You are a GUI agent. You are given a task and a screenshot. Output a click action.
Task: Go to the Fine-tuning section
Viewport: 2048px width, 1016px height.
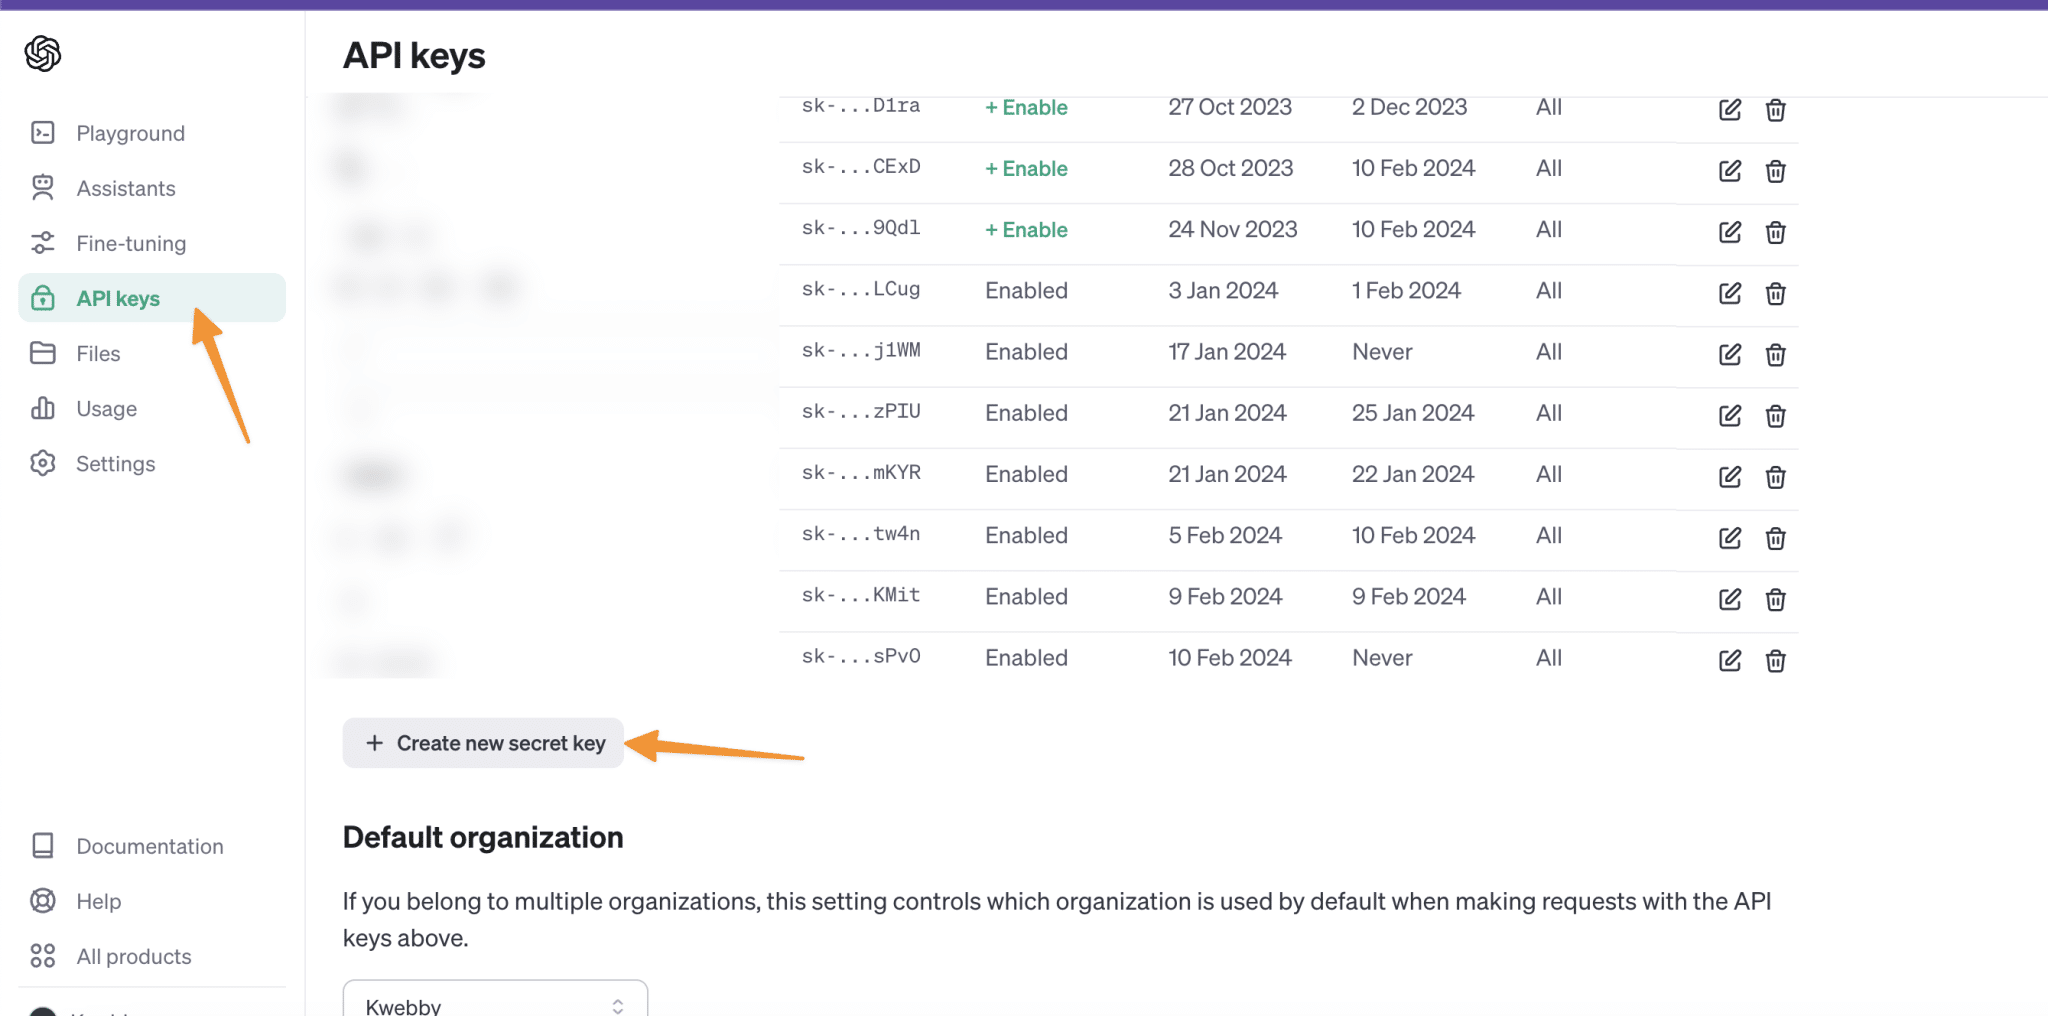click(131, 243)
